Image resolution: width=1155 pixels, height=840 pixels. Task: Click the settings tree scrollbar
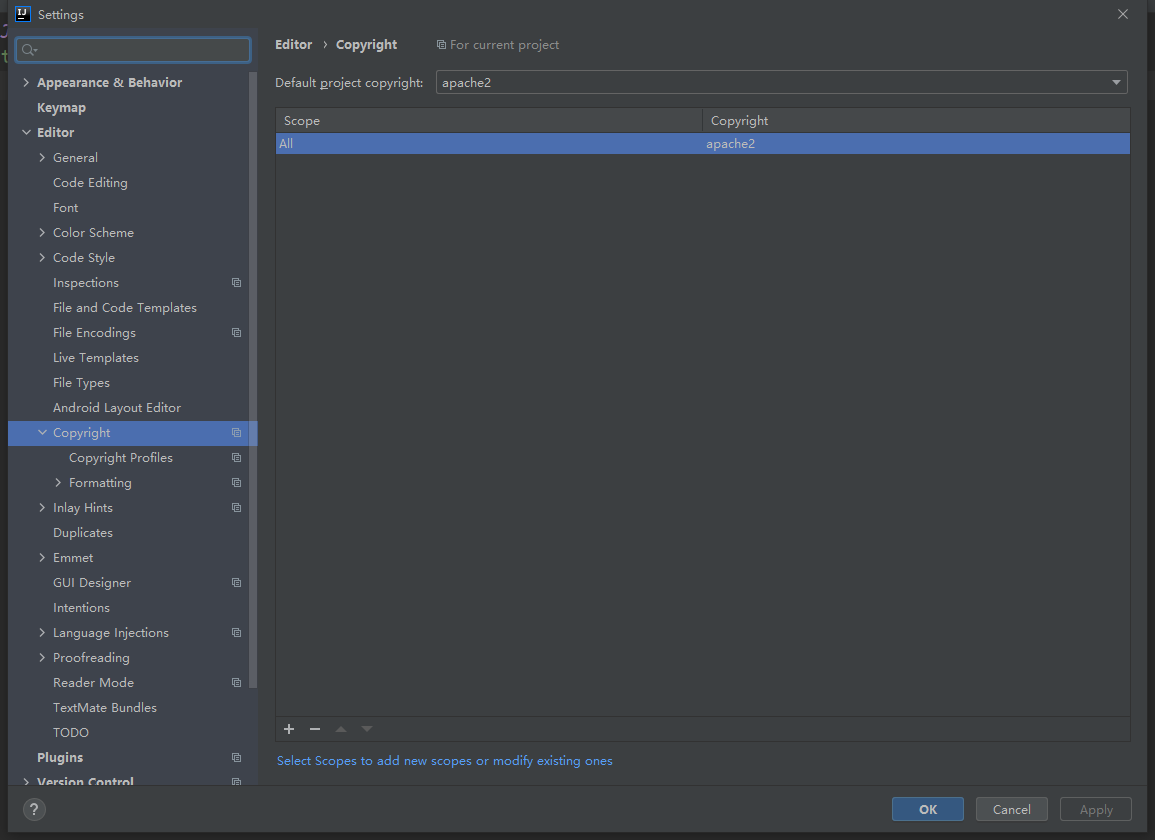pyautogui.click(x=253, y=379)
